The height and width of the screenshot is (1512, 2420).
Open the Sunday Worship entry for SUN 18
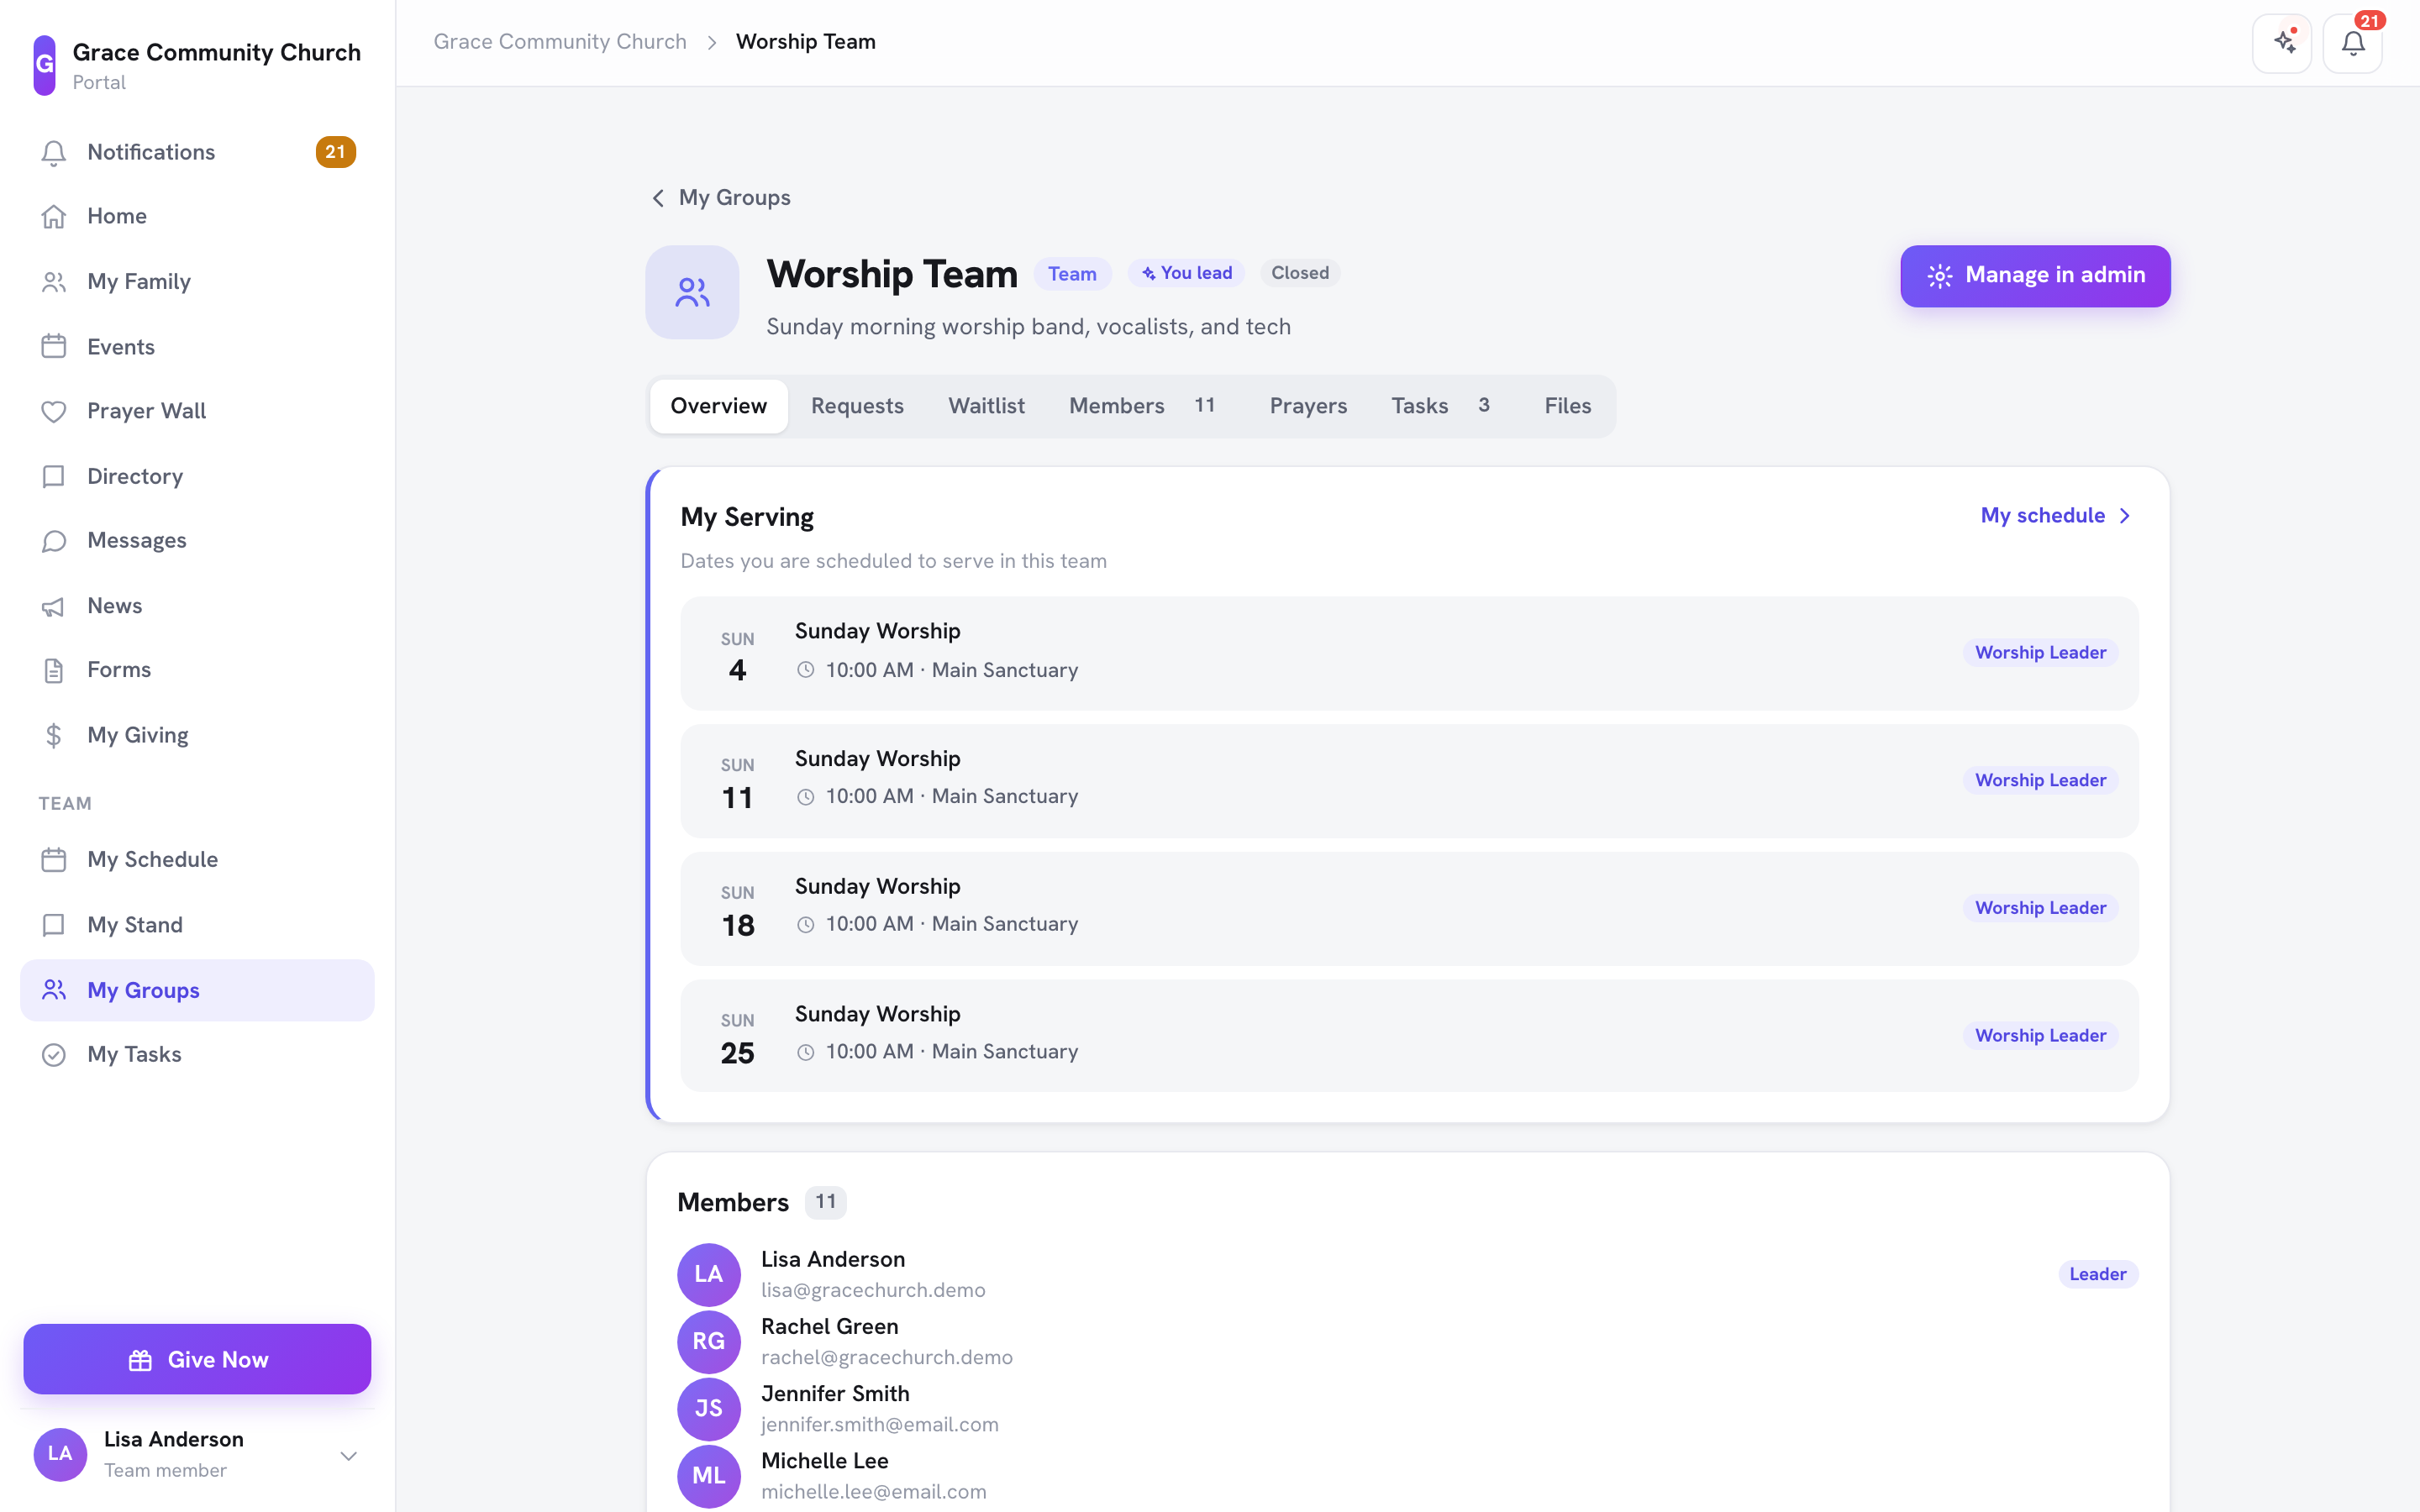[x=1409, y=908]
